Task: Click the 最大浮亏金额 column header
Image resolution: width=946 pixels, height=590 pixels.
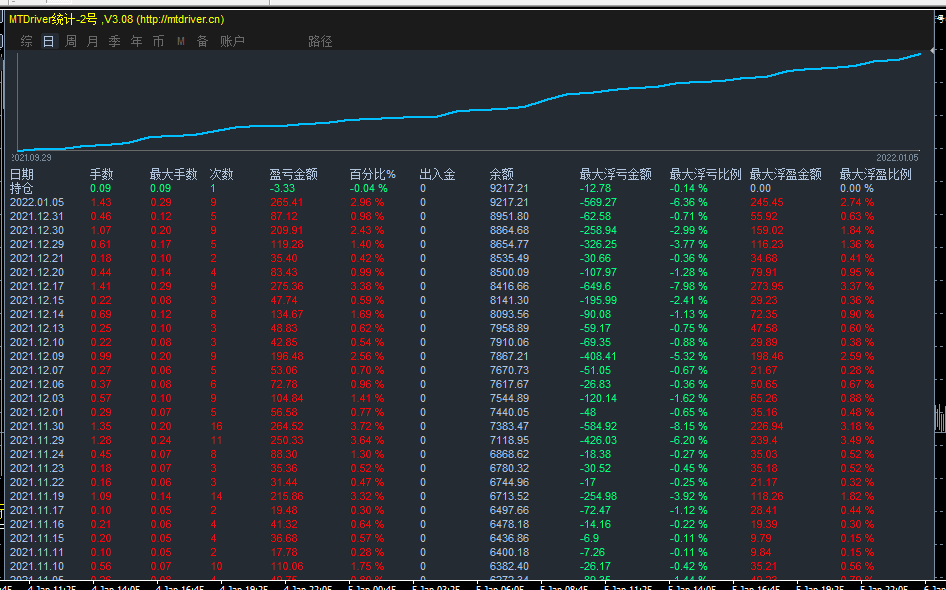Action: [x=616, y=174]
